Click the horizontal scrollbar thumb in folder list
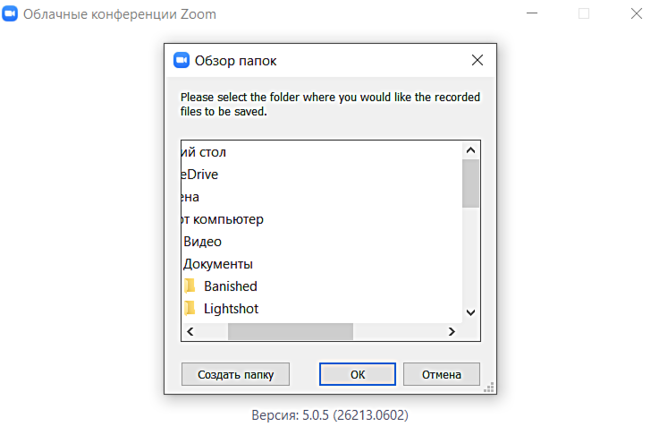This screenshot has height=435, width=659. pos(290,331)
